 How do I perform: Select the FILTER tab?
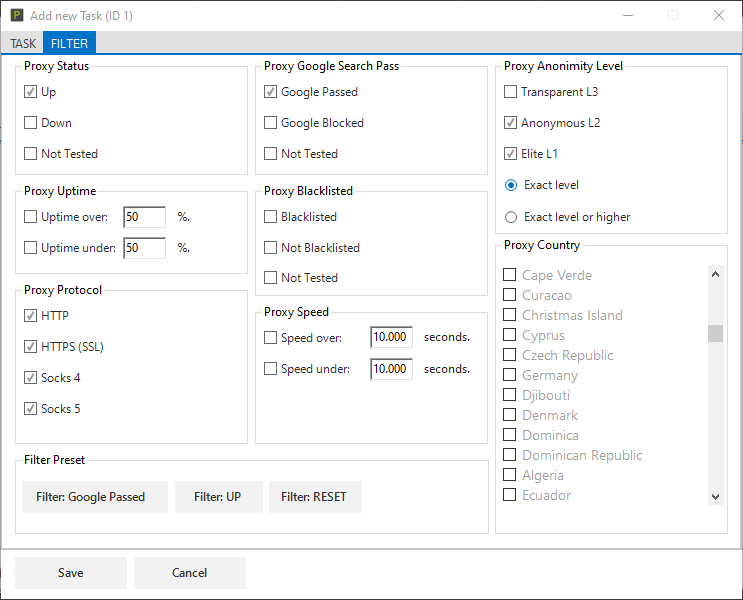(x=69, y=43)
